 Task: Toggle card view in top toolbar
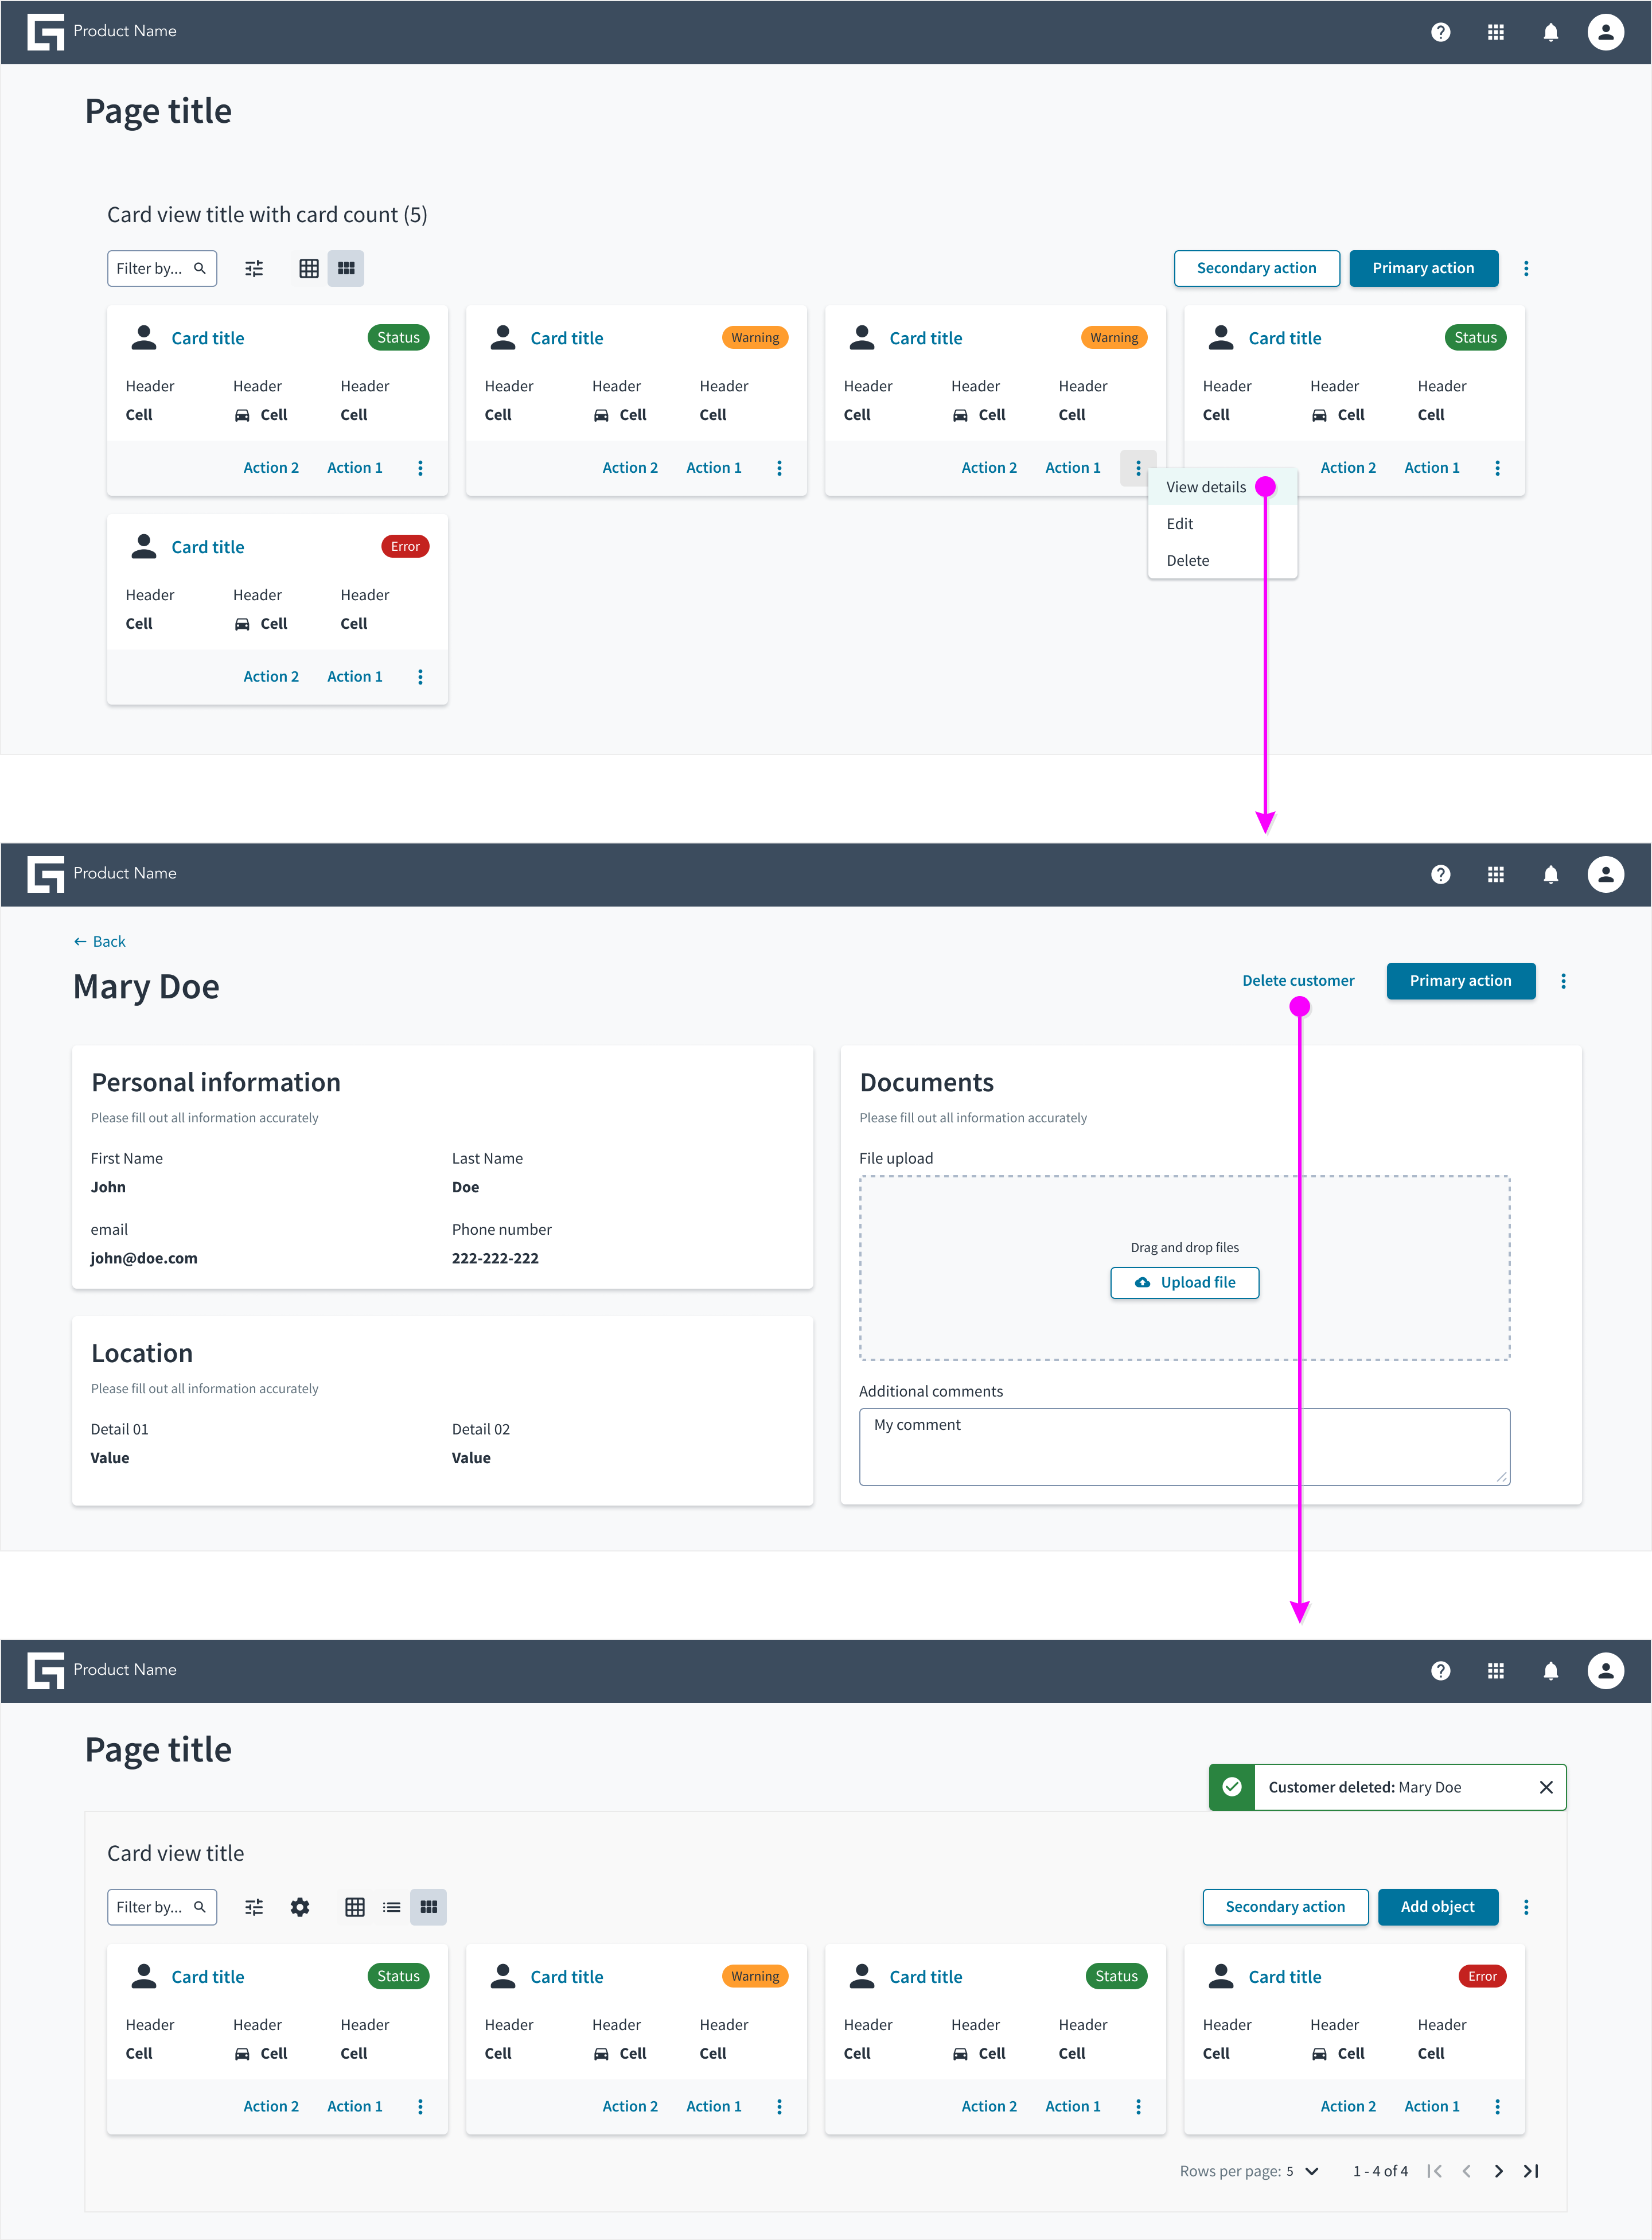pyautogui.click(x=346, y=268)
